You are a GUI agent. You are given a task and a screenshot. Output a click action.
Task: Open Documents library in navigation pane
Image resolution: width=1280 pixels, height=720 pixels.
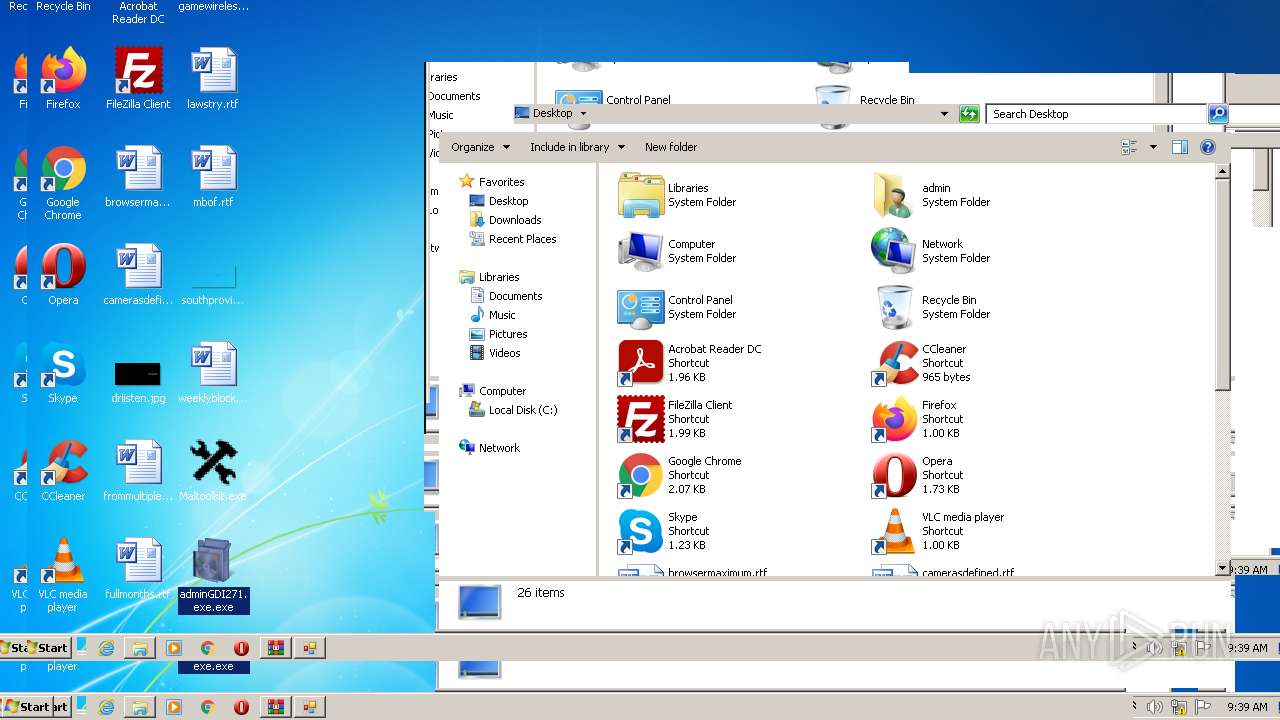coord(505,296)
